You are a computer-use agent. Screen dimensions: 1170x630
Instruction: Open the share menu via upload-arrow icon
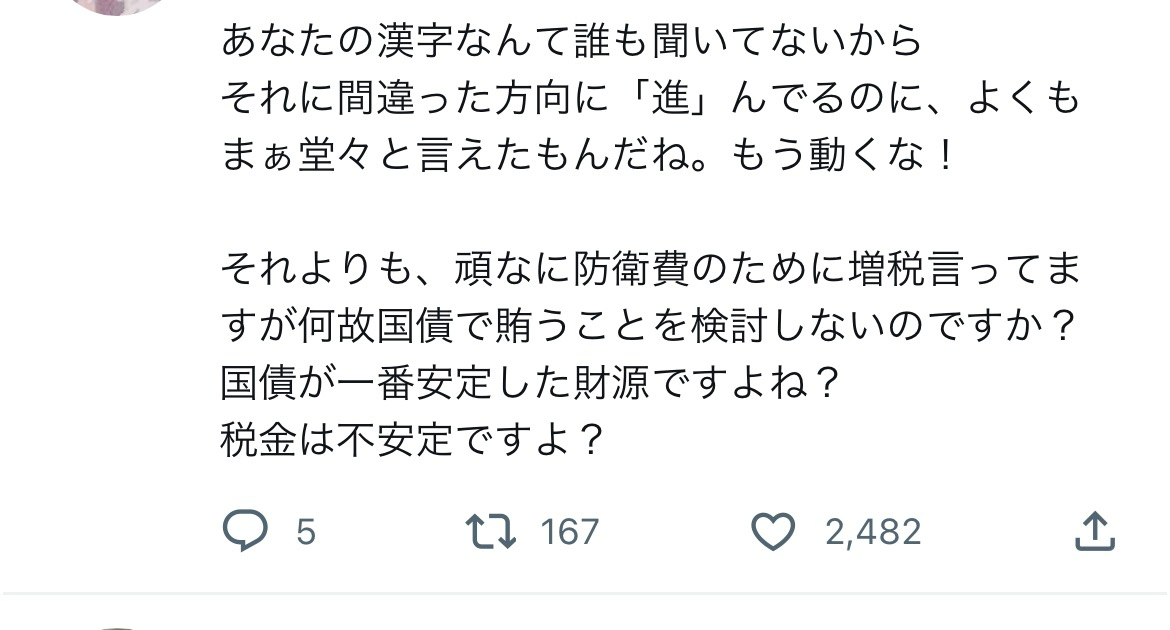(1094, 531)
